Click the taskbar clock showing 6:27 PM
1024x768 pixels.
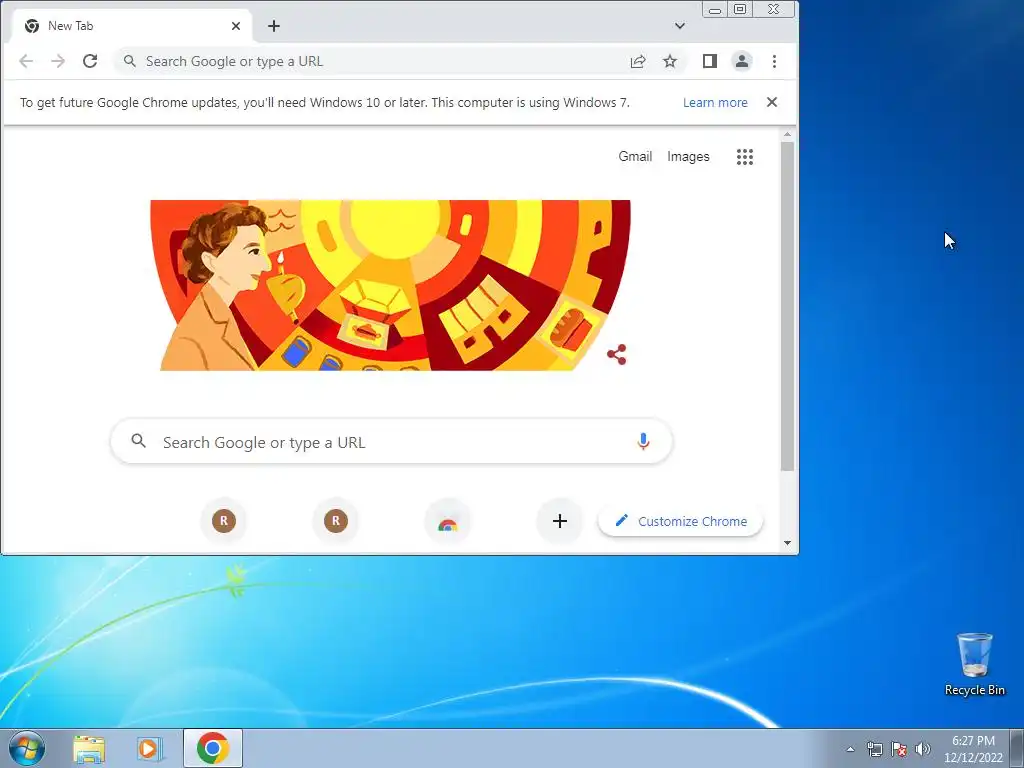click(x=973, y=749)
